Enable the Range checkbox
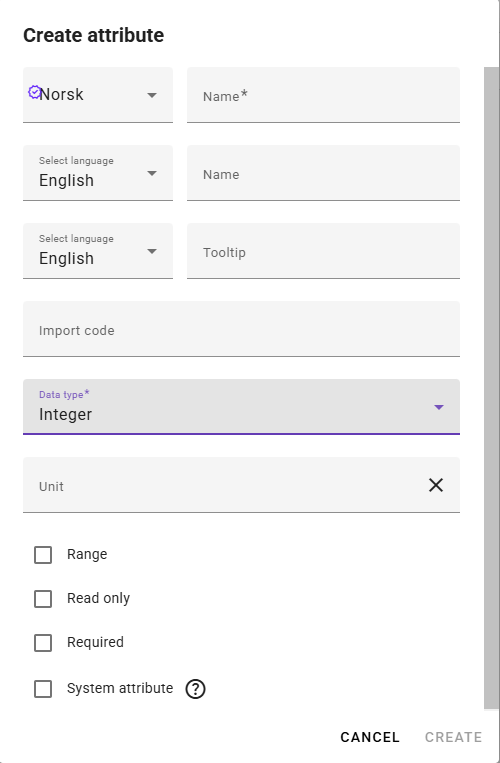The height and width of the screenshot is (763, 500). 43,555
